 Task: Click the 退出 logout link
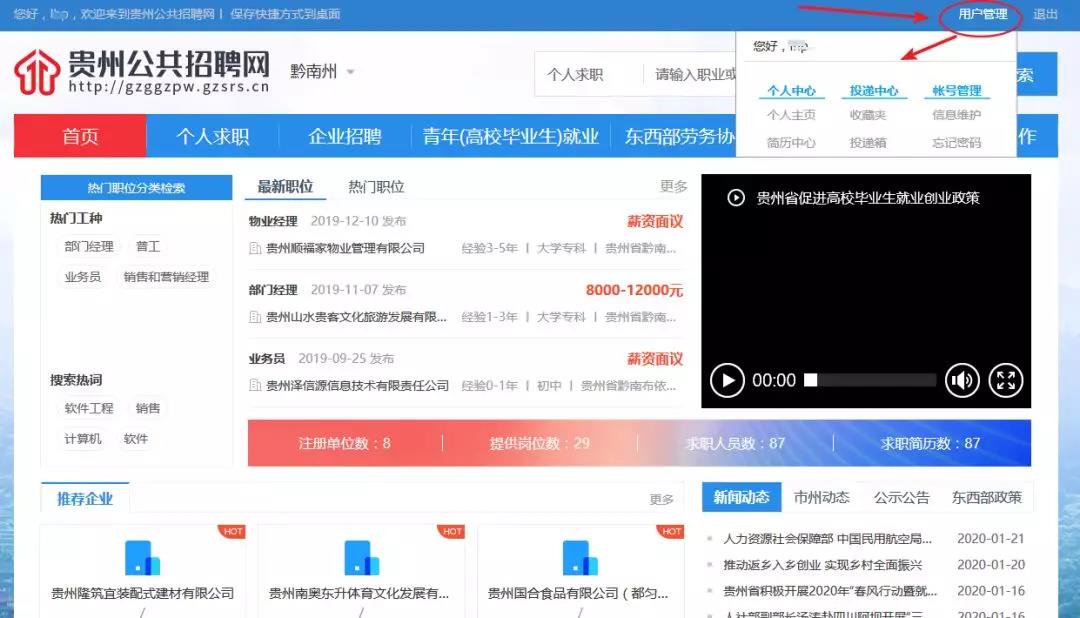pyautogui.click(x=1043, y=15)
